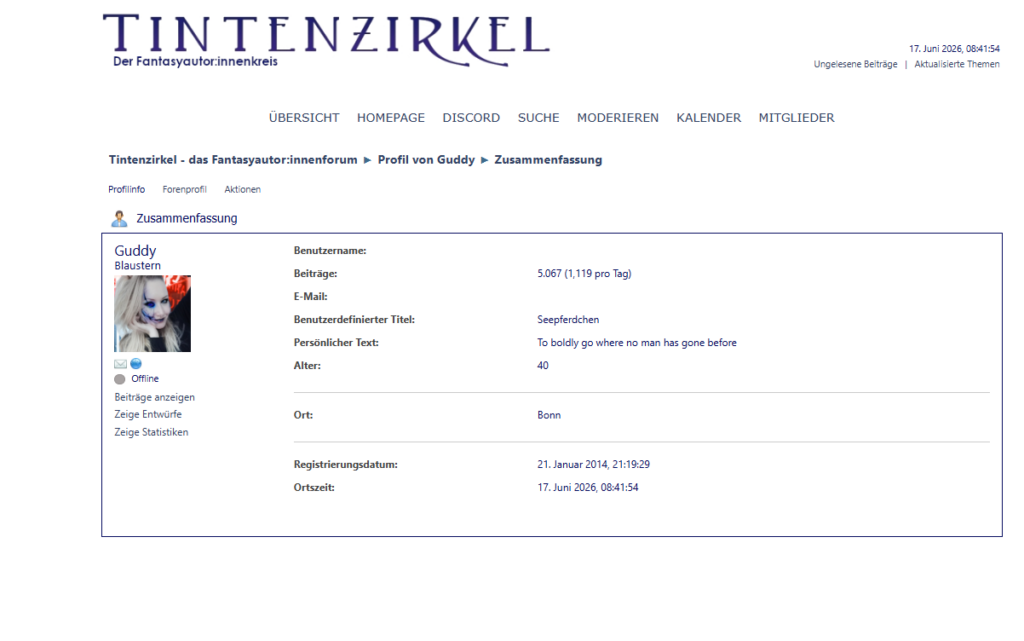
Task: Click the email envelope icon under avatar
Action: (120, 364)
